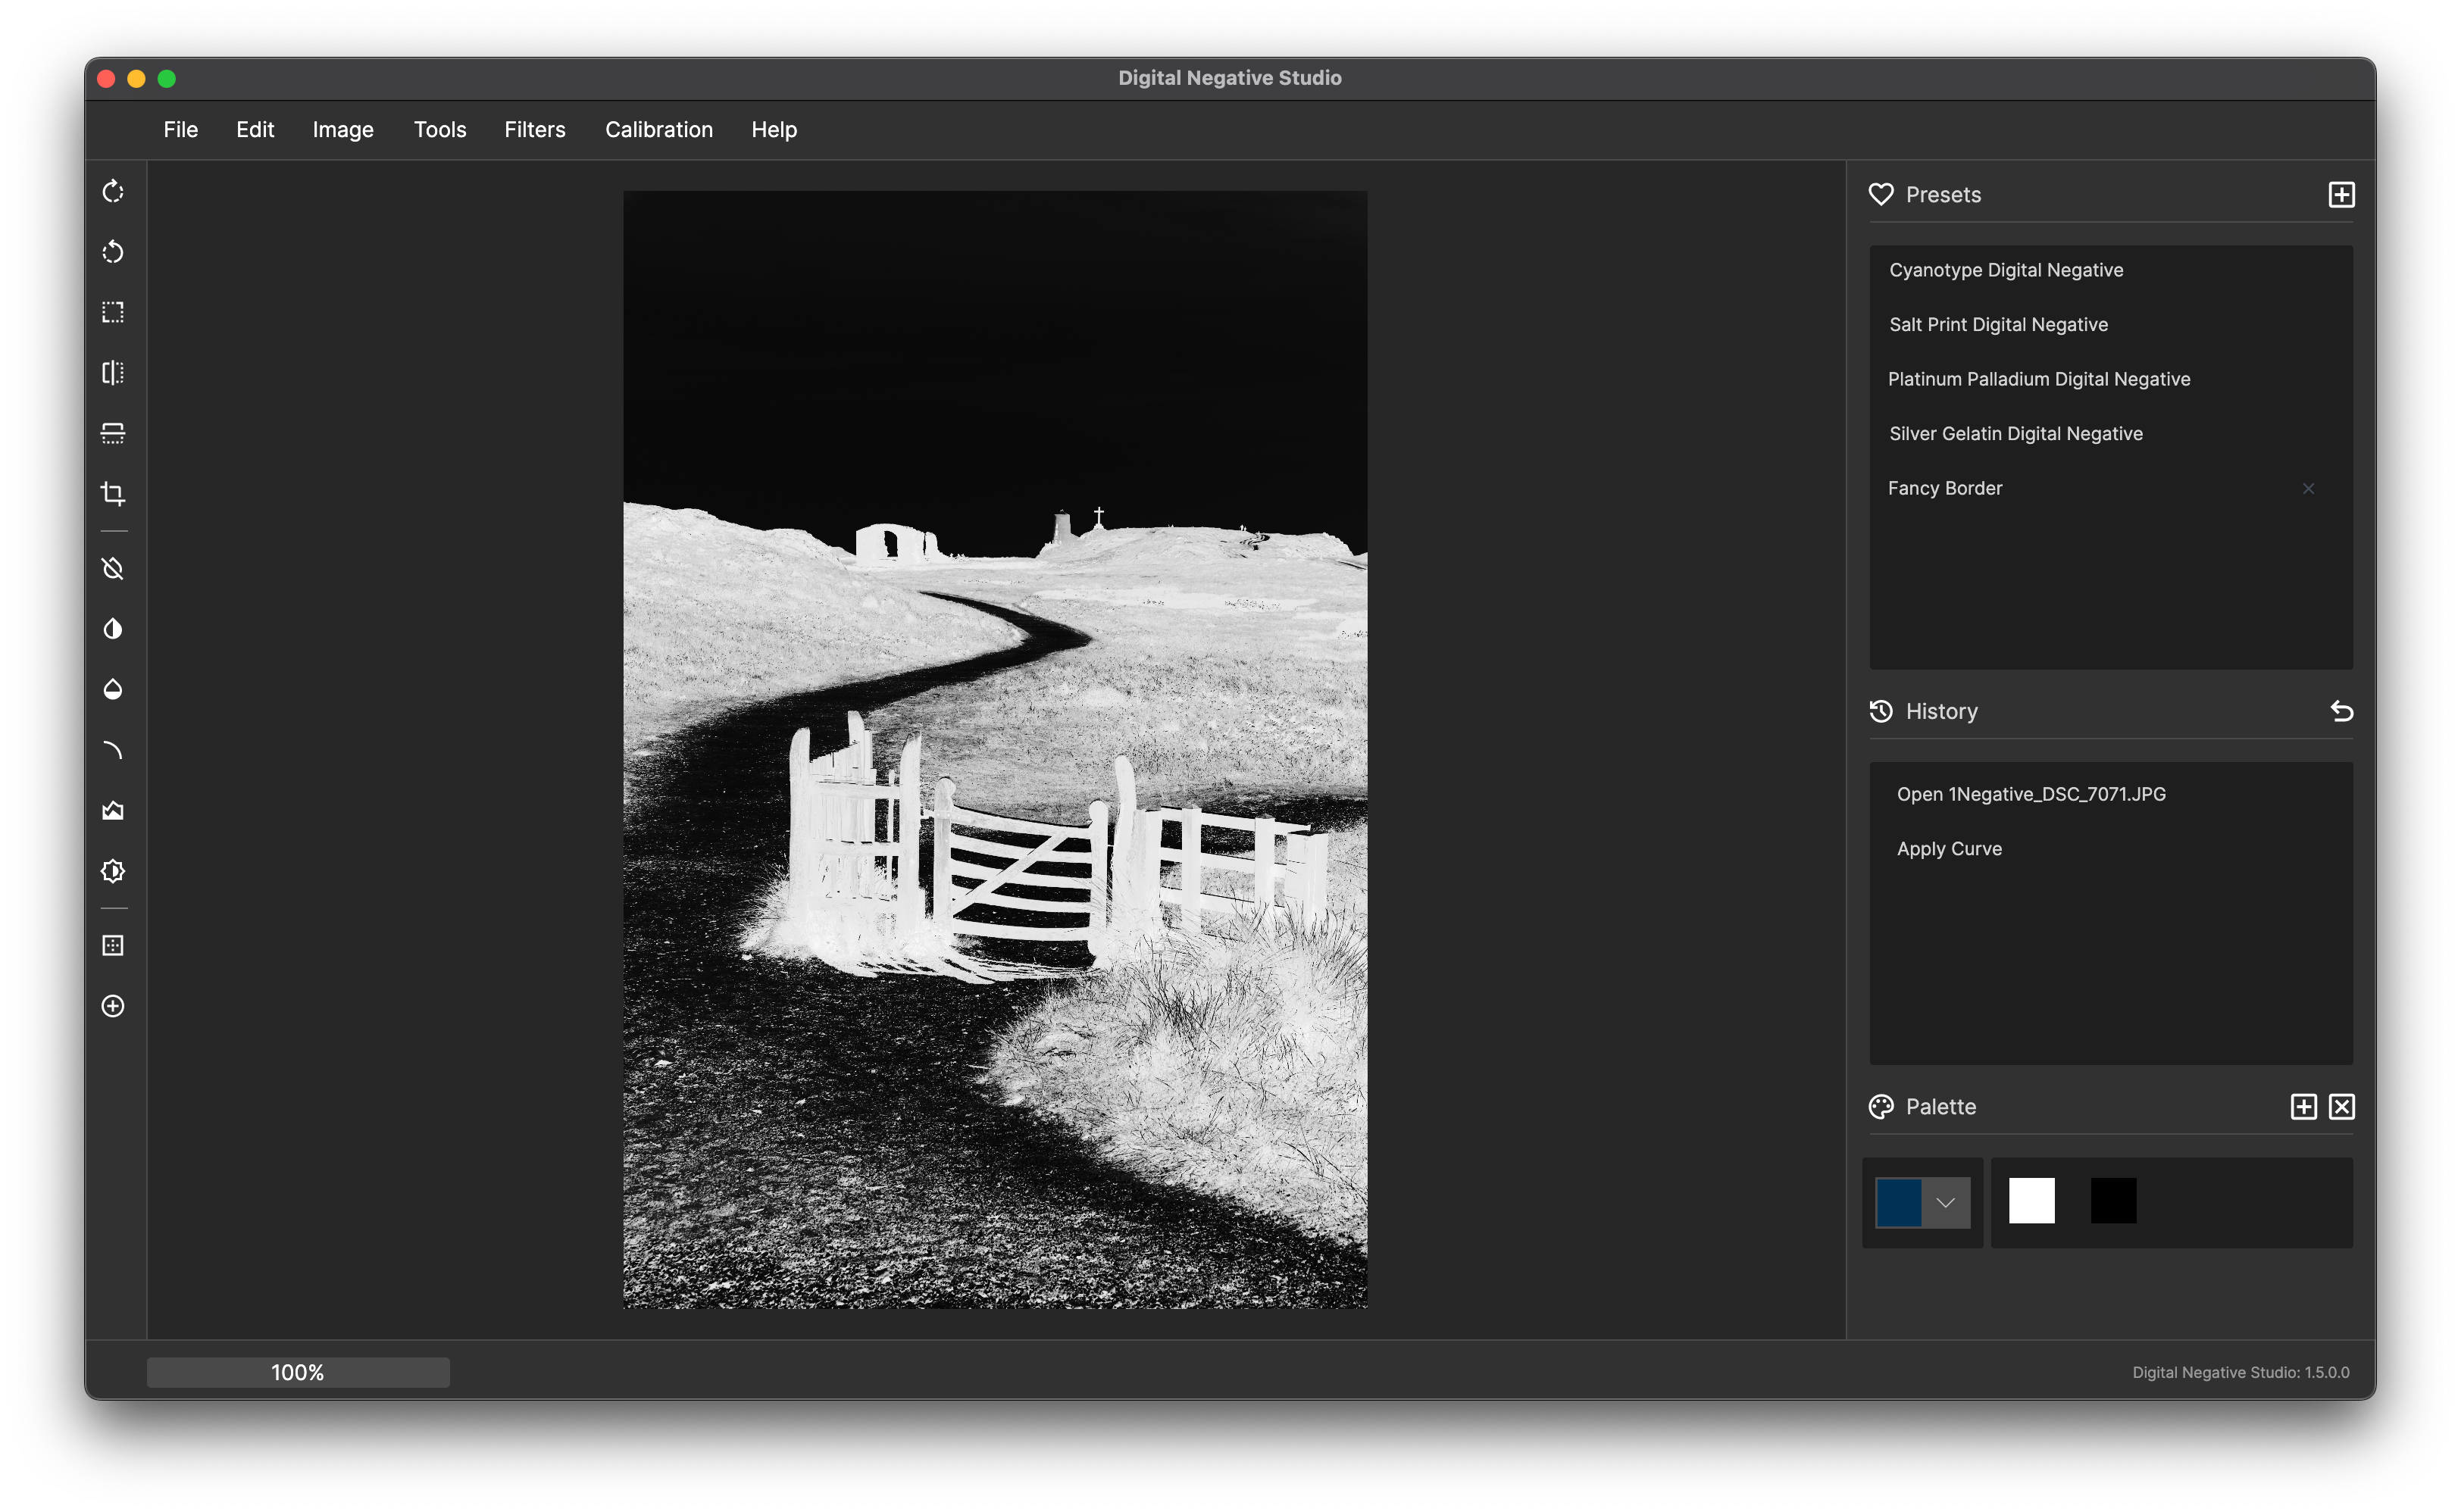Activate the crop tool
Viewport: 2461px width, 1512px height.
(113, 494)
